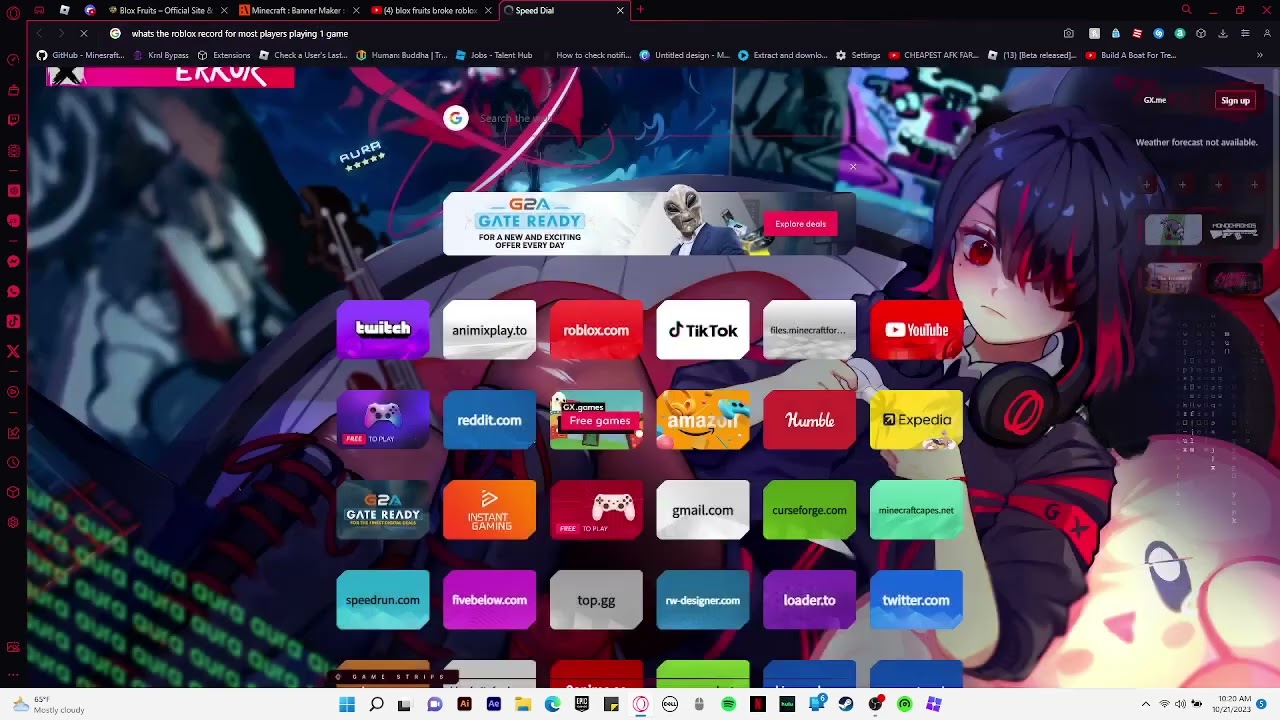This screenshot has width=1280, height=720.
Task: Show hidden system tray icons
Action: click(x=1146, y=704)
